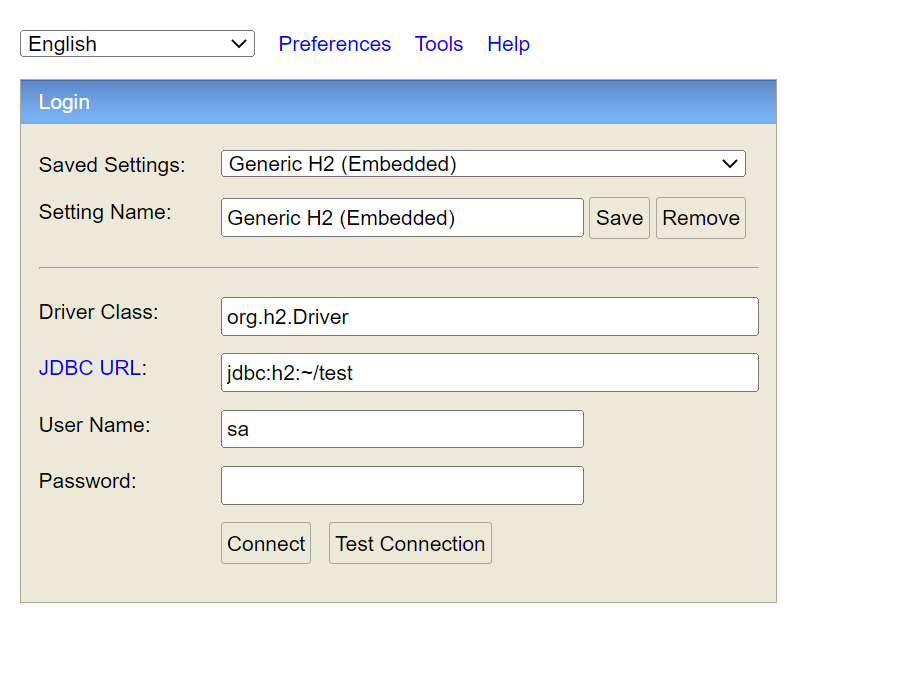Click the Remove button
The height and width of the screenshot is (696, 912).
[x=701, y=218]
